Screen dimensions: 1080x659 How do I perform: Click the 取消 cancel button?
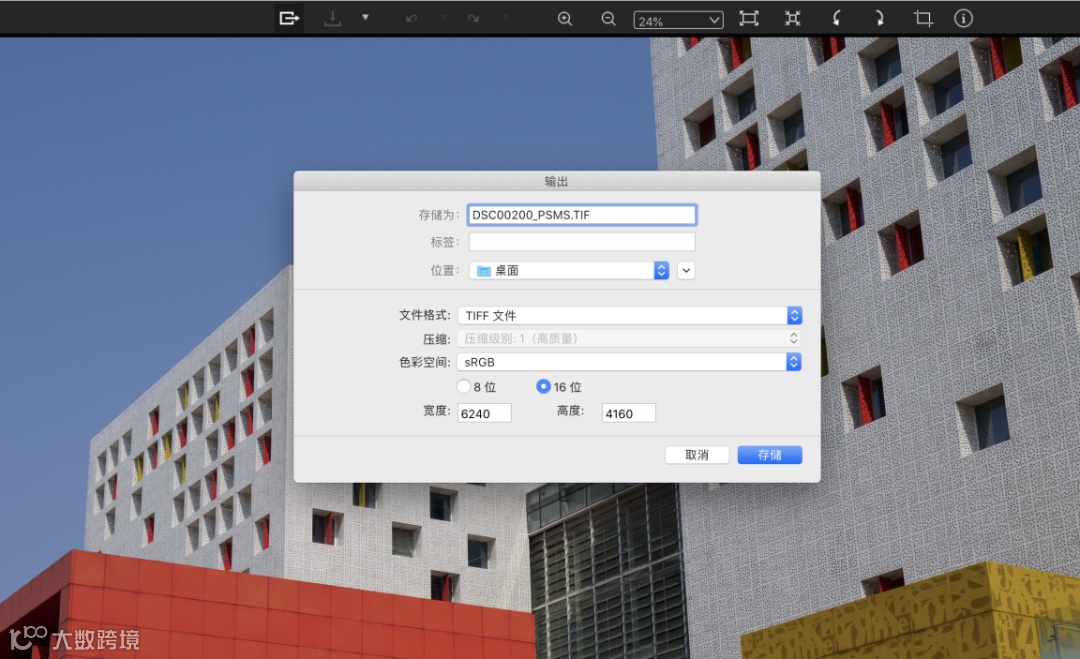click(x=697, y=455)
